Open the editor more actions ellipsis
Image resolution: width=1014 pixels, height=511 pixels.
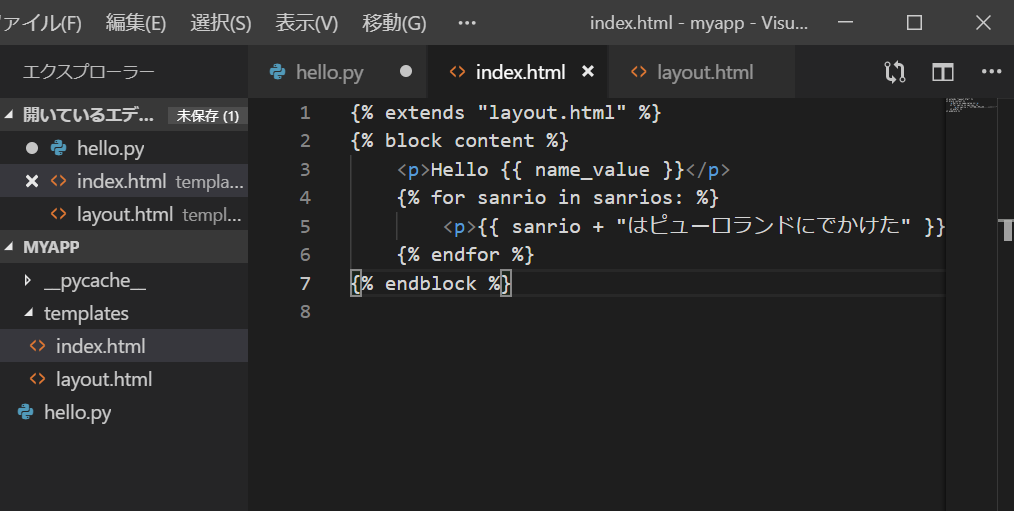tap(991, 72)
